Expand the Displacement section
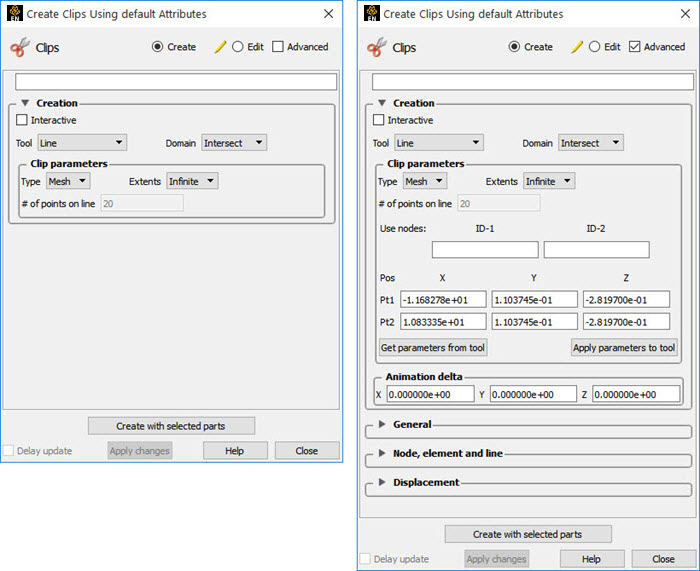This screenshot has width=700, height=571. [x=382, y=482]
